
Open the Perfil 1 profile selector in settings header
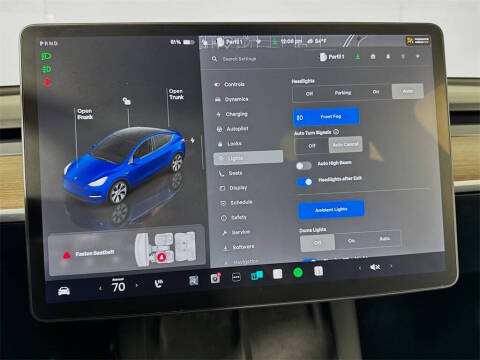[332, 57]
